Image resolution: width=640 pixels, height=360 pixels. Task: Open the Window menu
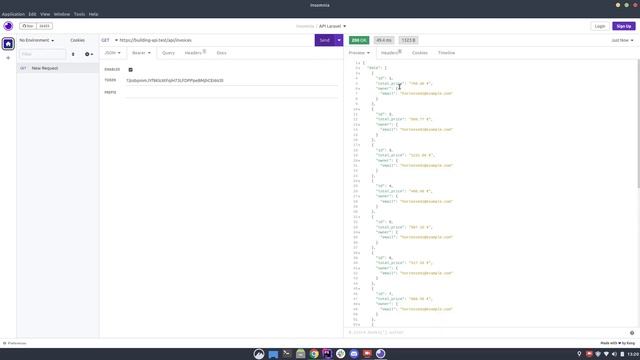click(62, 14)
